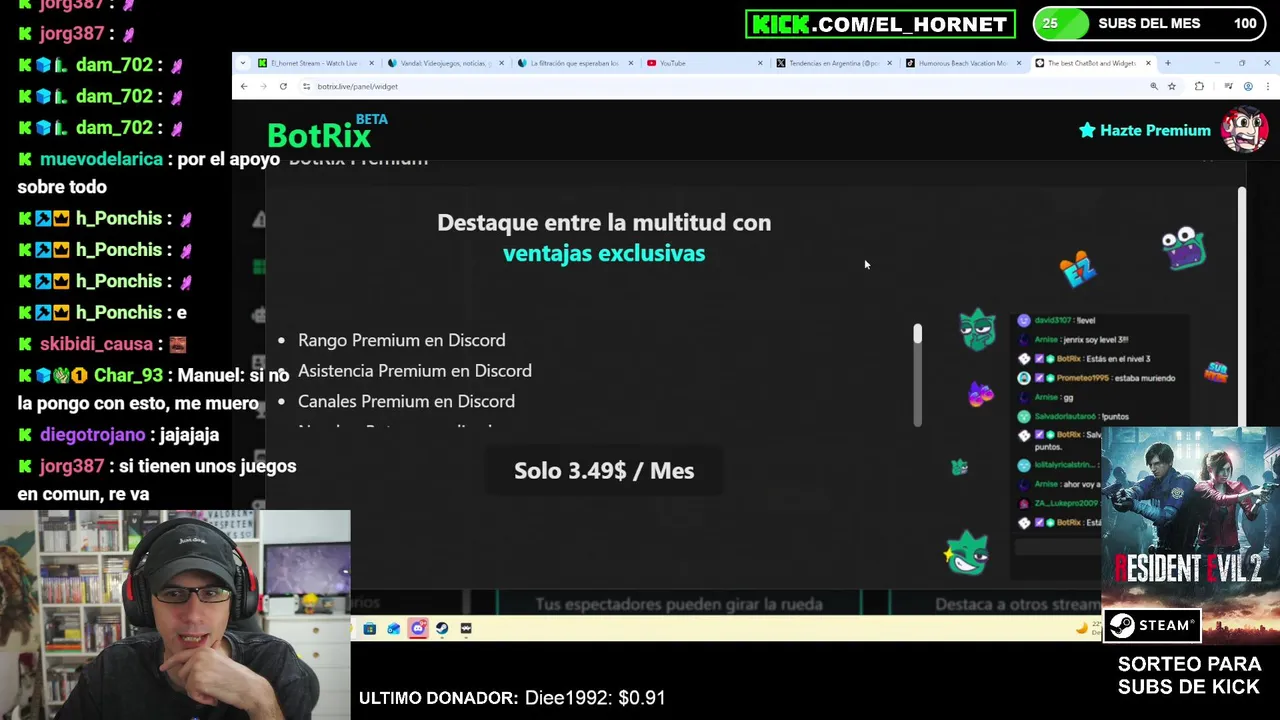Click the smirking green emote at bottom
Image resolution: width=1280 pixels, height=720 pixels.
(966, 554)
